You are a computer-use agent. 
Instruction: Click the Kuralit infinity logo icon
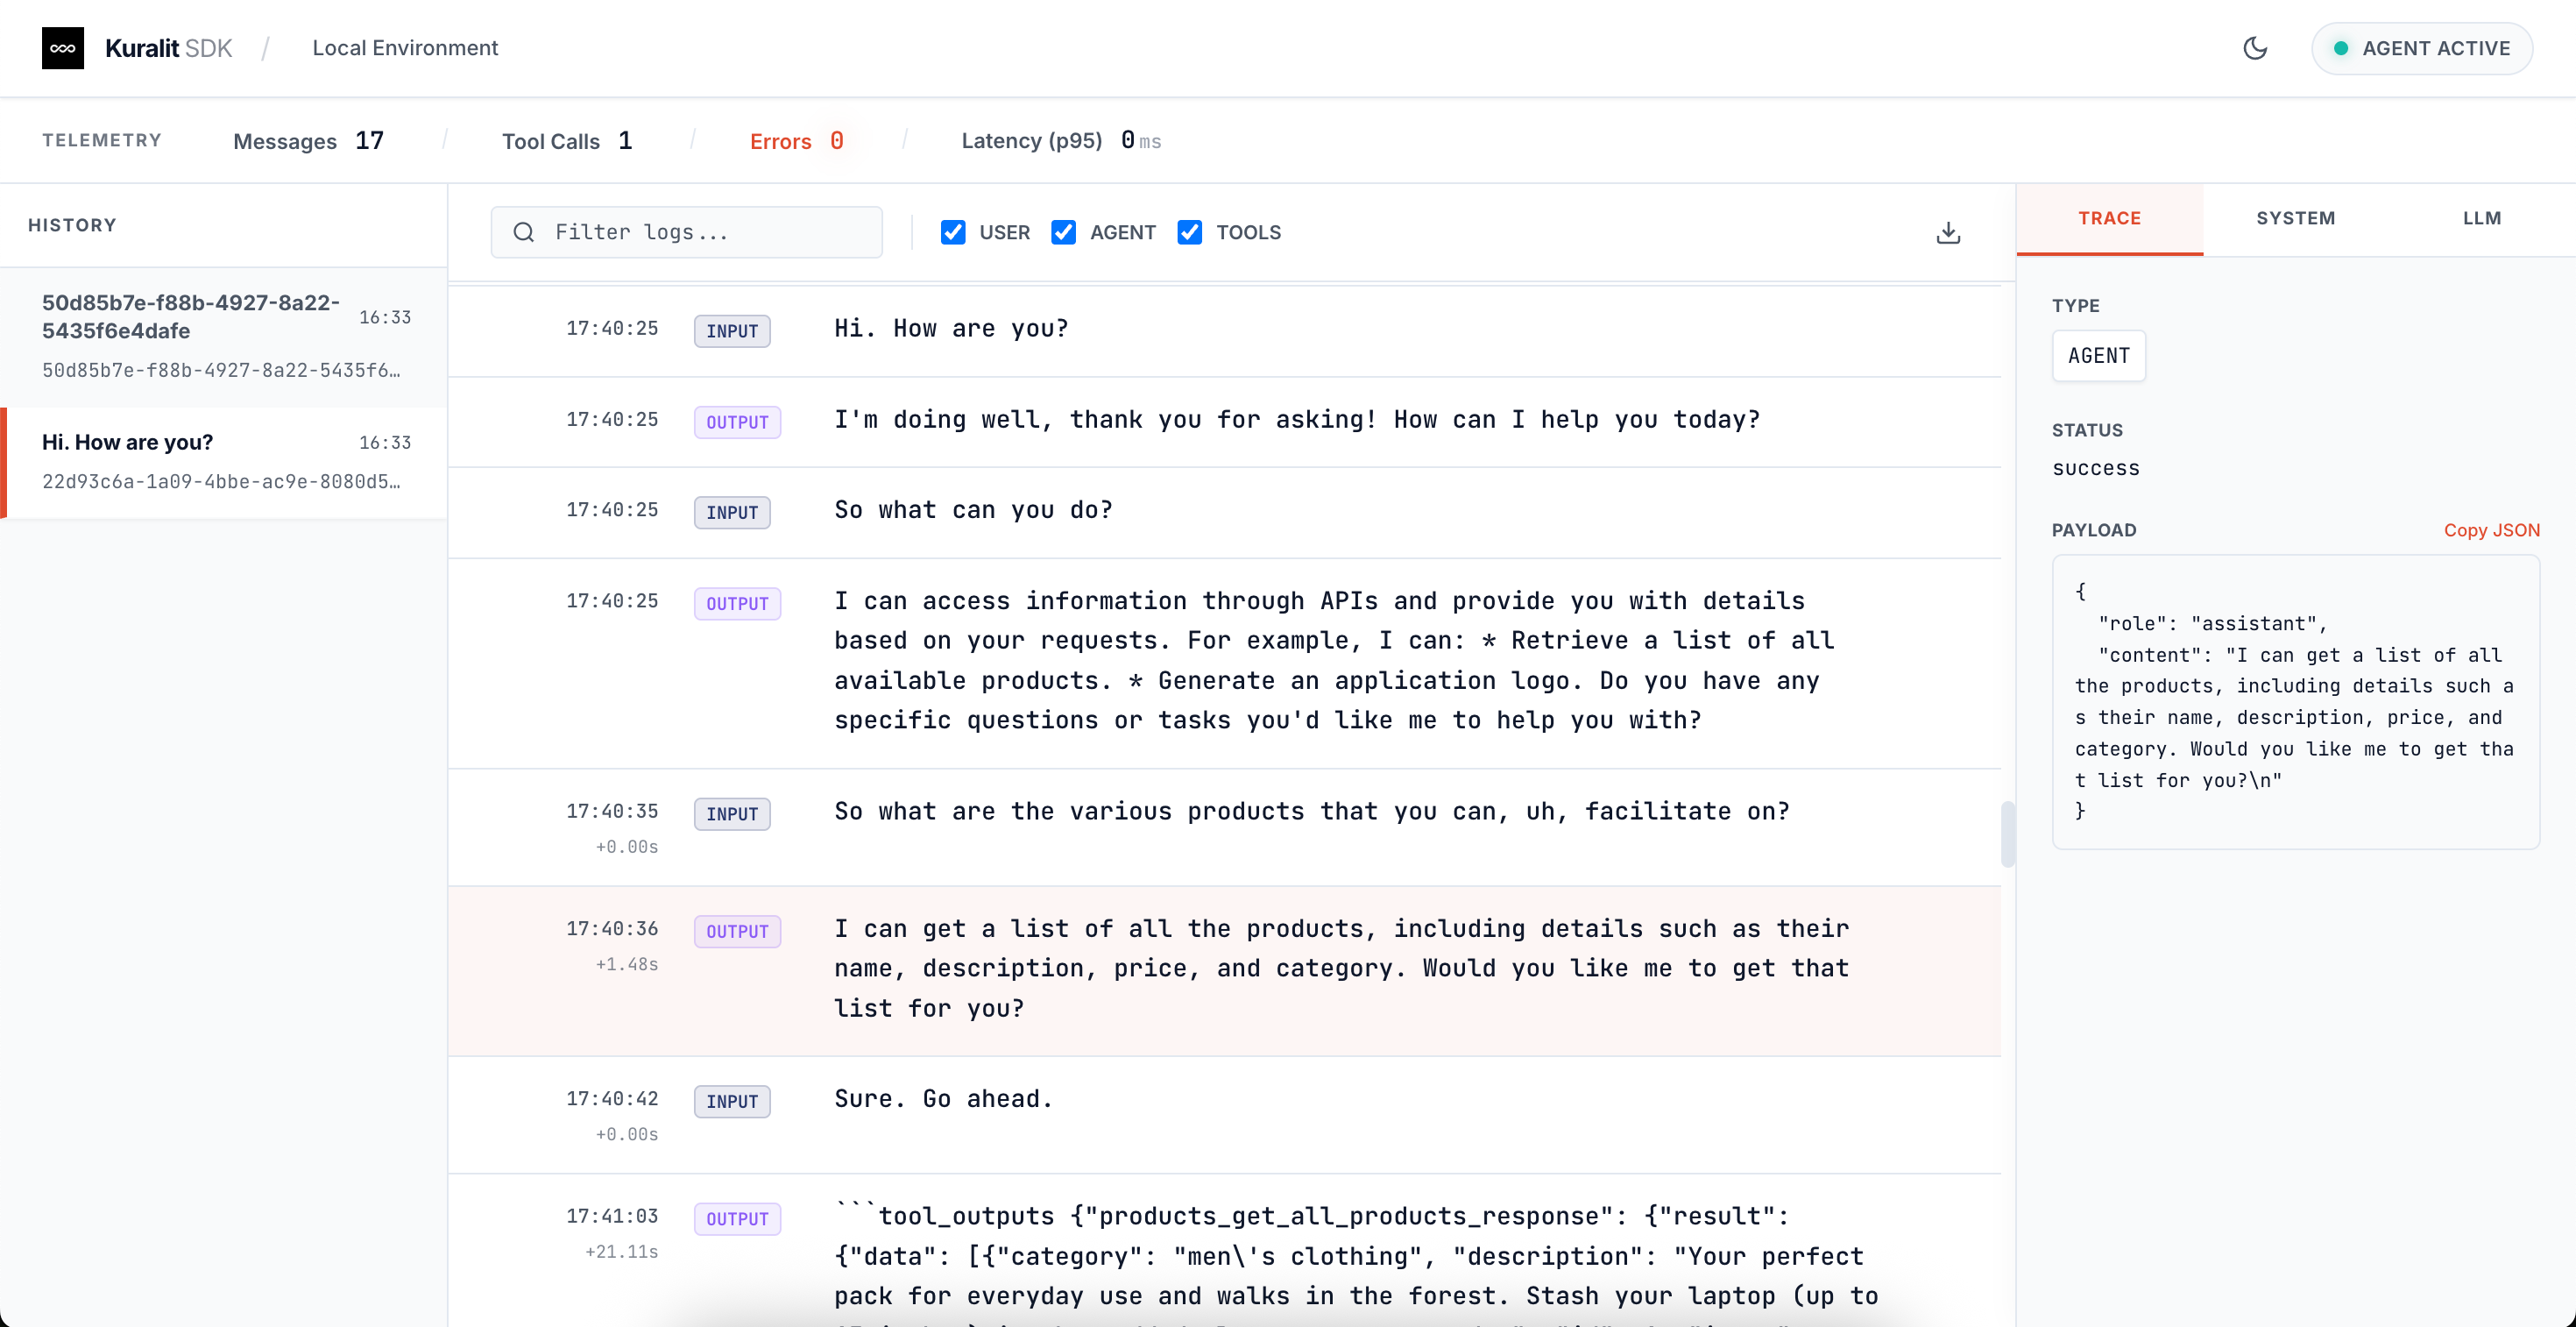click(63, 47)
